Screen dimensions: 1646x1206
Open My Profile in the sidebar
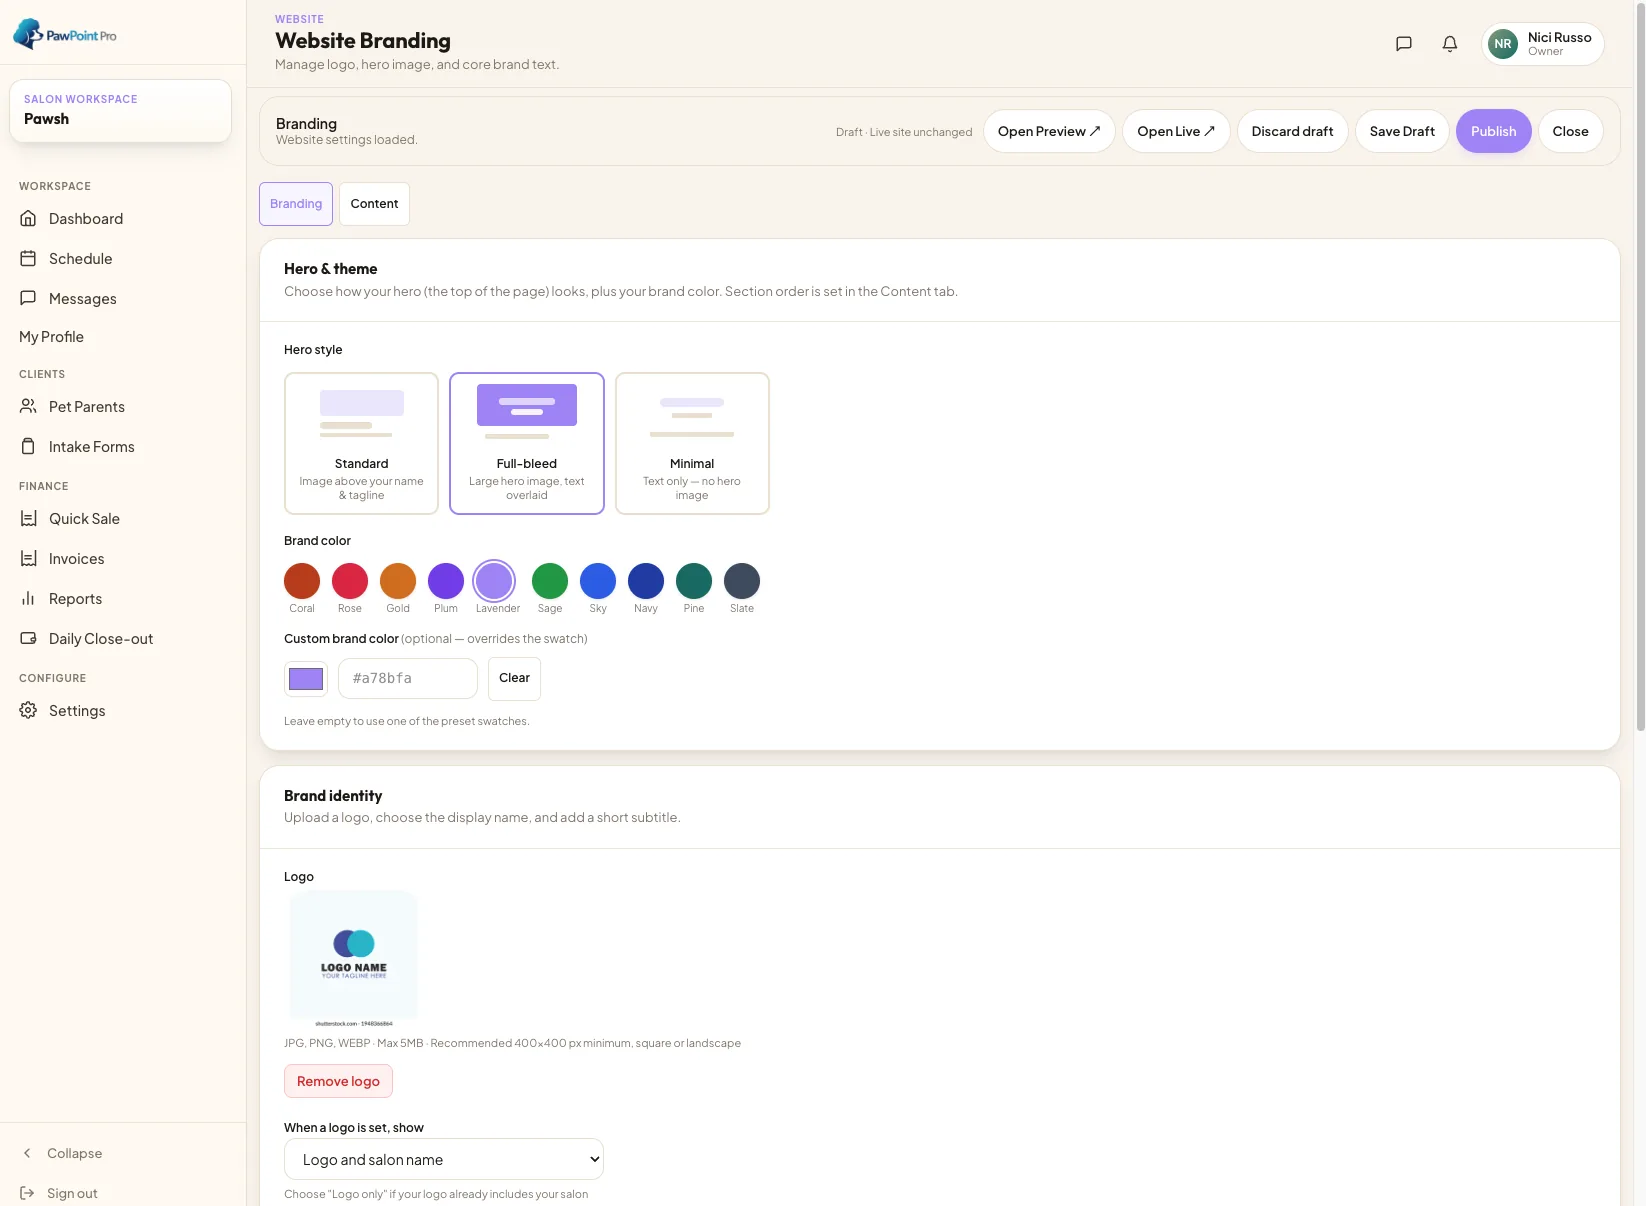pyautogui.click(x=52, y=337)
